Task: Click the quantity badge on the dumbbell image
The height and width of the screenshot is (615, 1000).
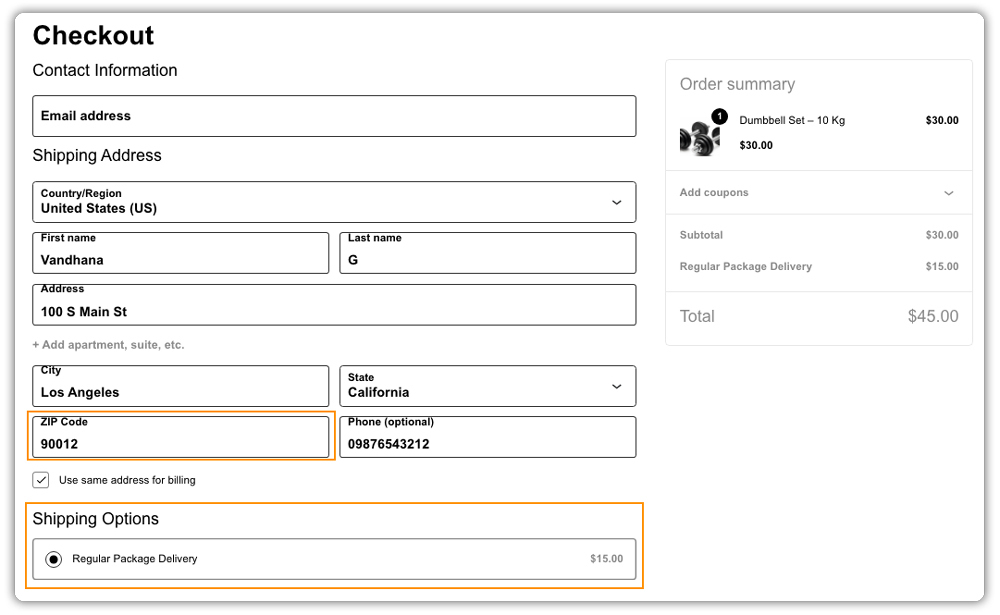Action: click(719, 116)
